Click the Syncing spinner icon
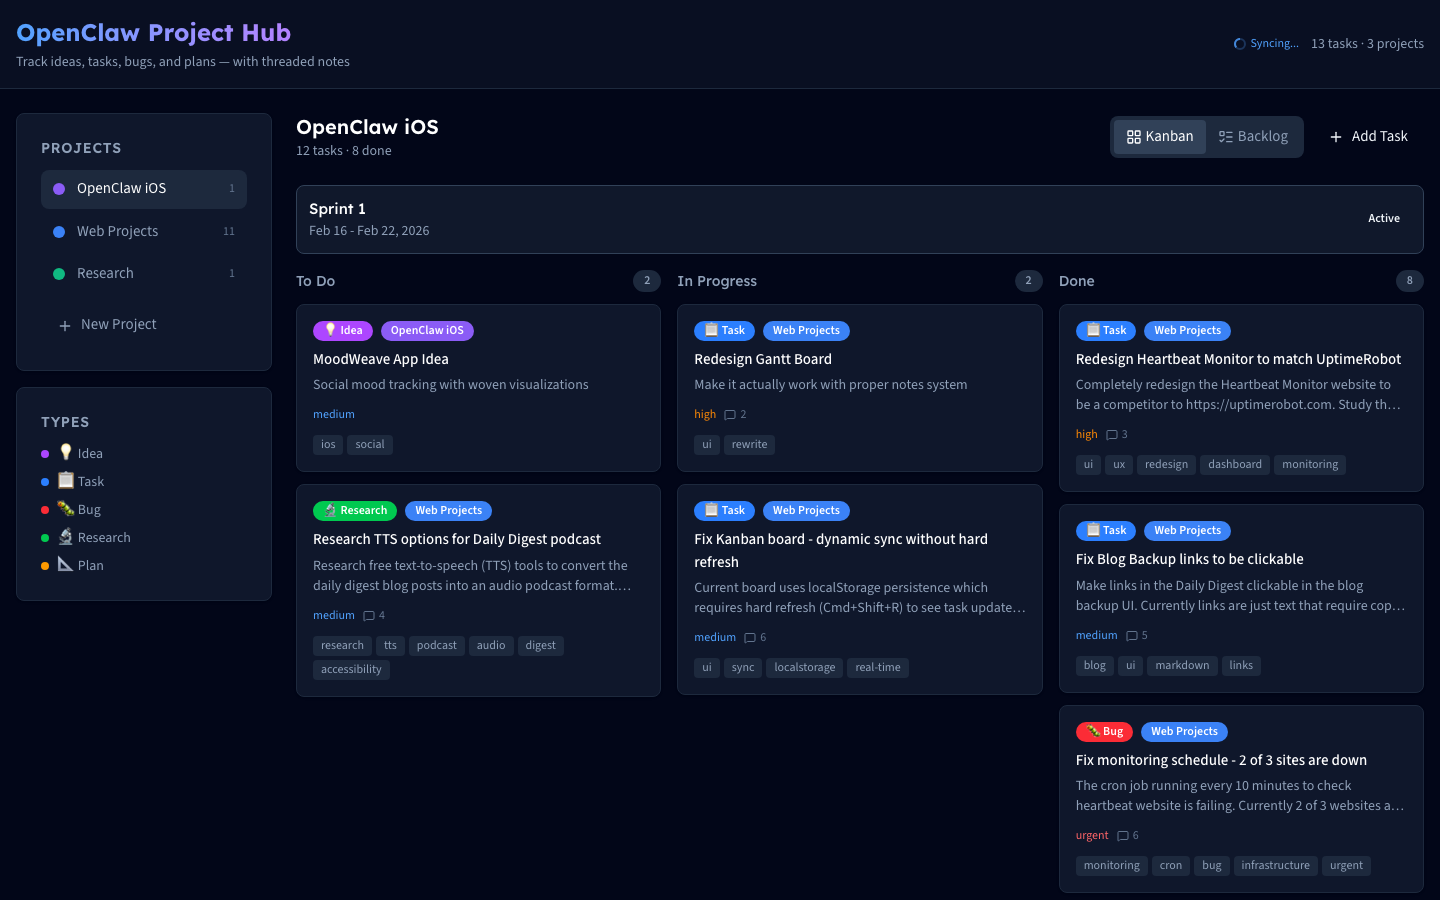This screenshot has width=1440, height=900. 1240,44
